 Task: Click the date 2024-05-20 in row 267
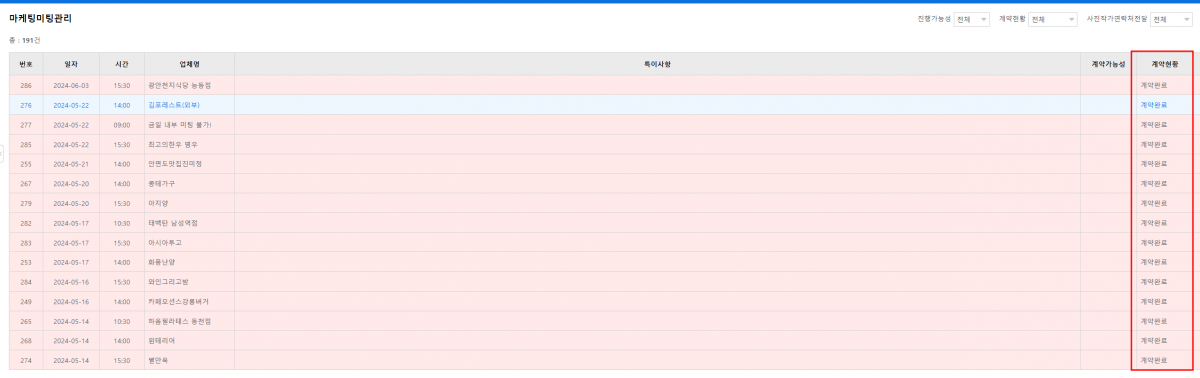71,183
